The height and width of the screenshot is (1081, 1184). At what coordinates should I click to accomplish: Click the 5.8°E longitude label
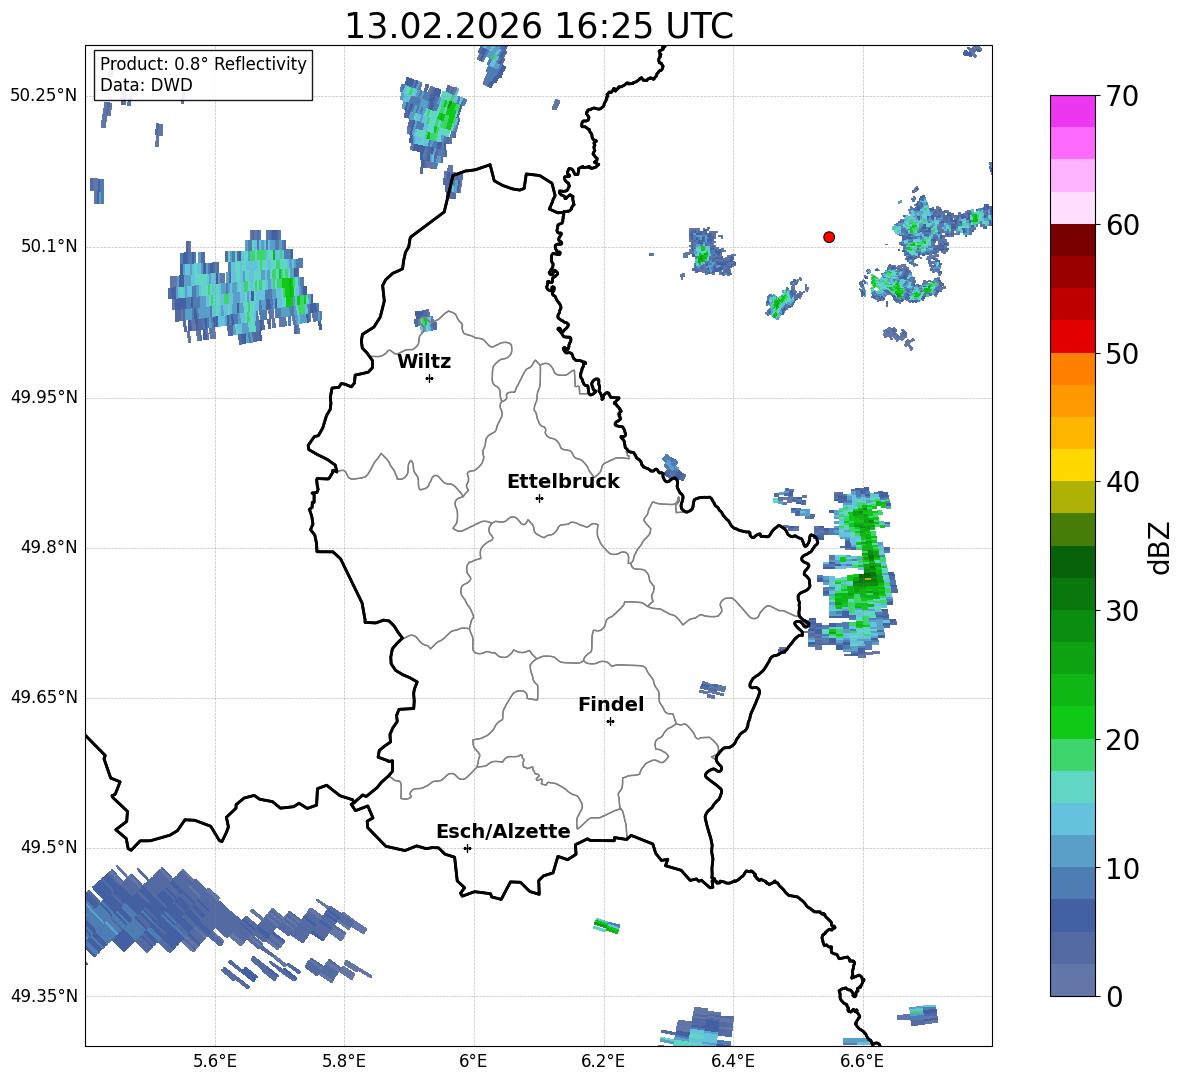pyautogui.click(x=344, y=1061)
